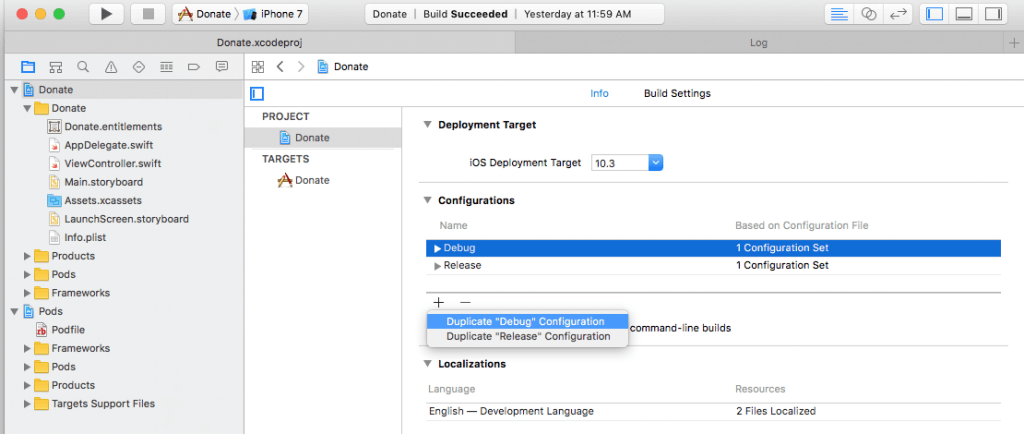Toggle the Navigator panel visibility
The height and width of the screenshot is (434, 1024).
936,14
